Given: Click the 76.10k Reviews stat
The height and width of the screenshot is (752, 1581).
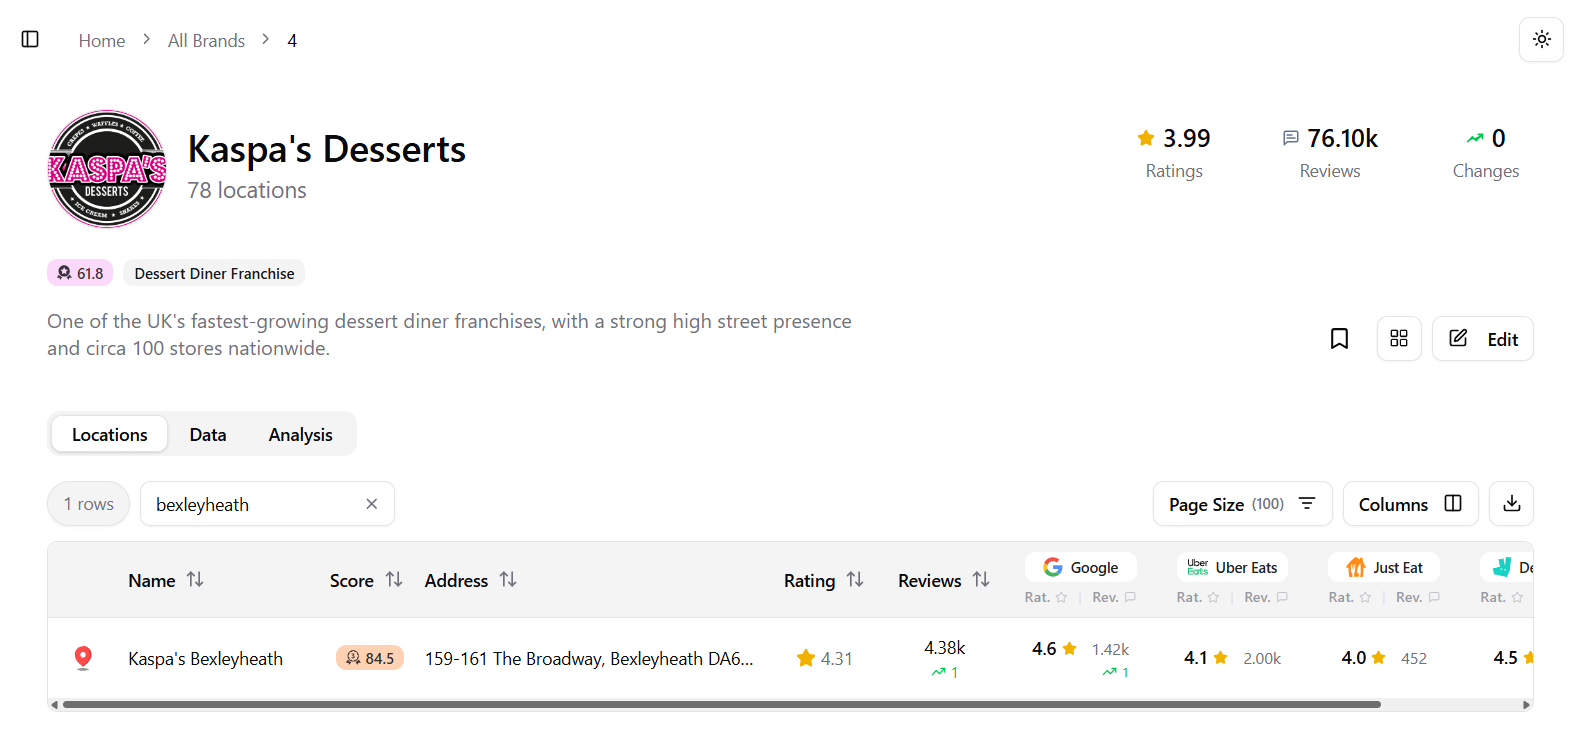Looking at the screenshot, I should pyautogui.click(x=1330, y=153).
